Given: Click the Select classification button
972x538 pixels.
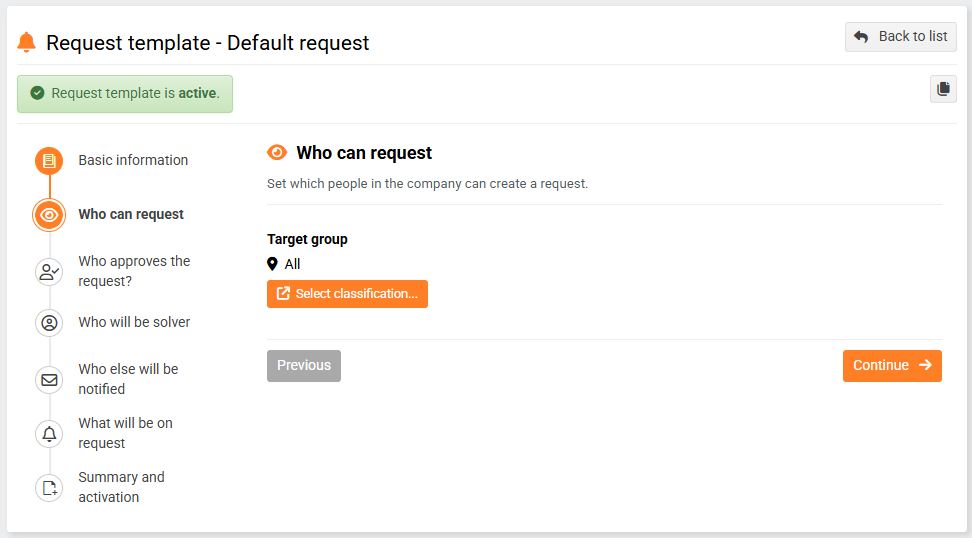Looking at the screenshot, I should [x=347, y=294].
